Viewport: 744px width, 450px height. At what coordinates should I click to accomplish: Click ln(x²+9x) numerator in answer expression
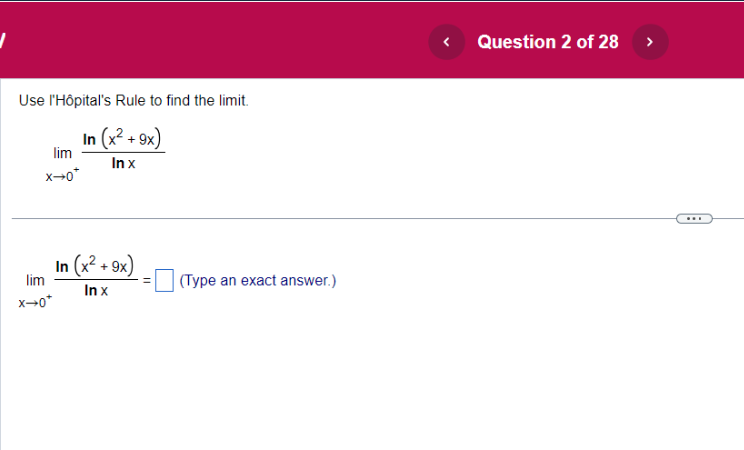coord(94,265)
